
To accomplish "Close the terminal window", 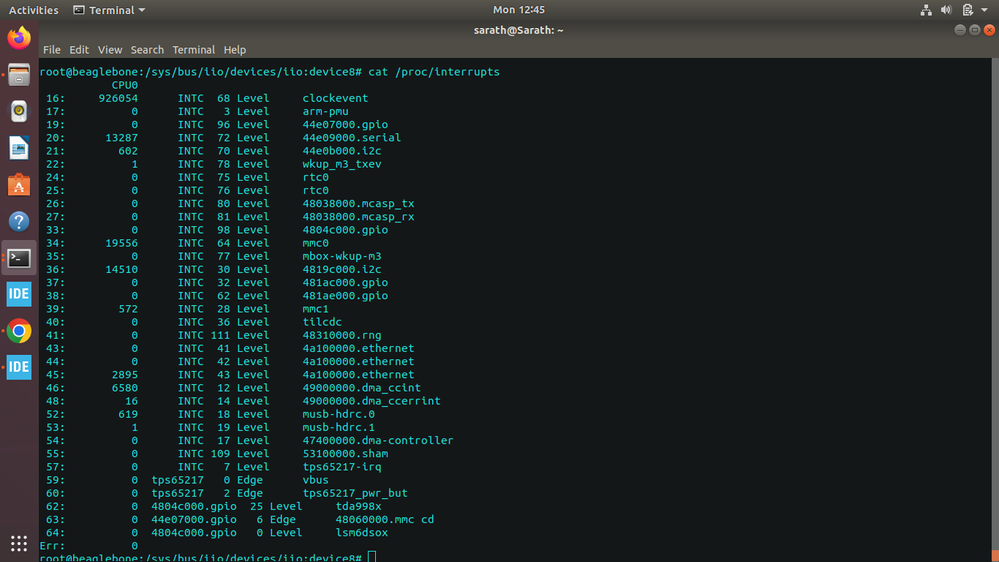I will click(x=989, y=30).
